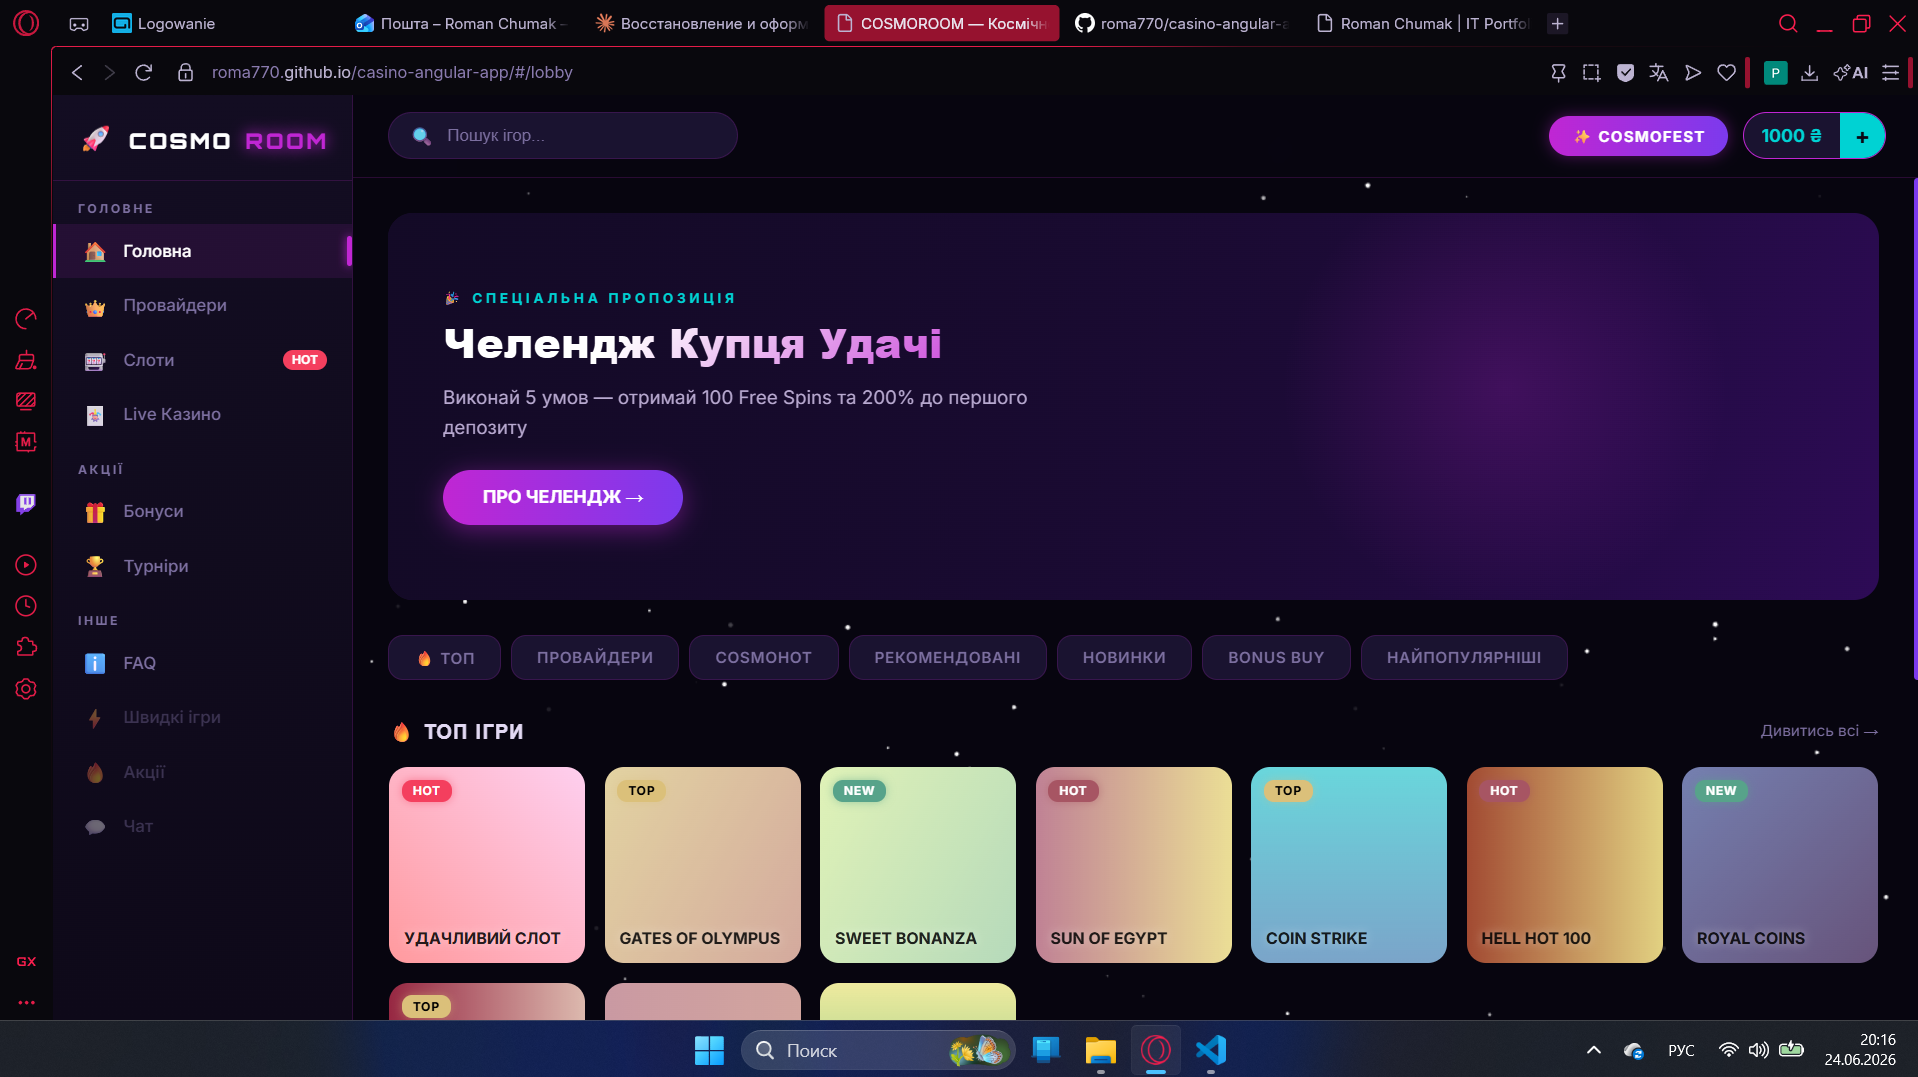Open the downloads icon in toolbar
1918x1077 pixels.
(1809, 72)
